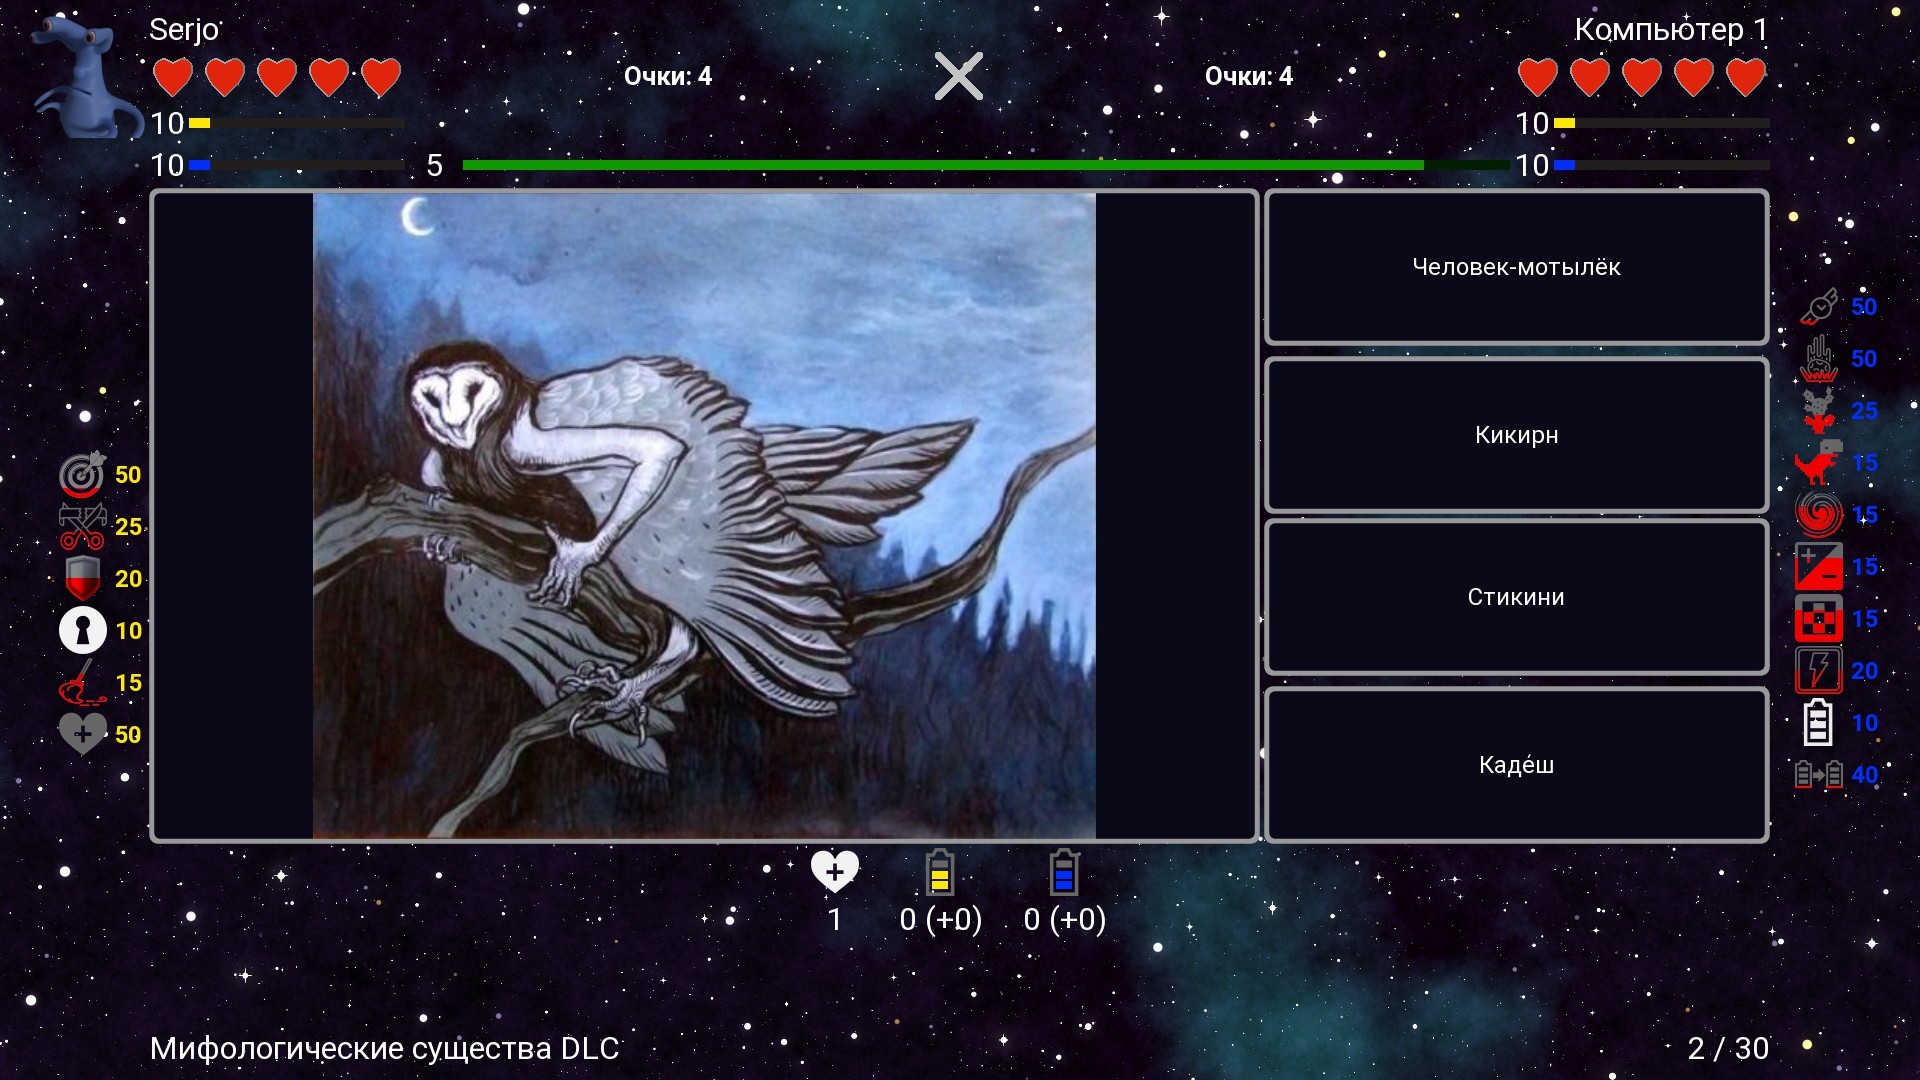Click the timer number 5
Viewport: 1920px width, 1080px height.
[x=434, y=165]
